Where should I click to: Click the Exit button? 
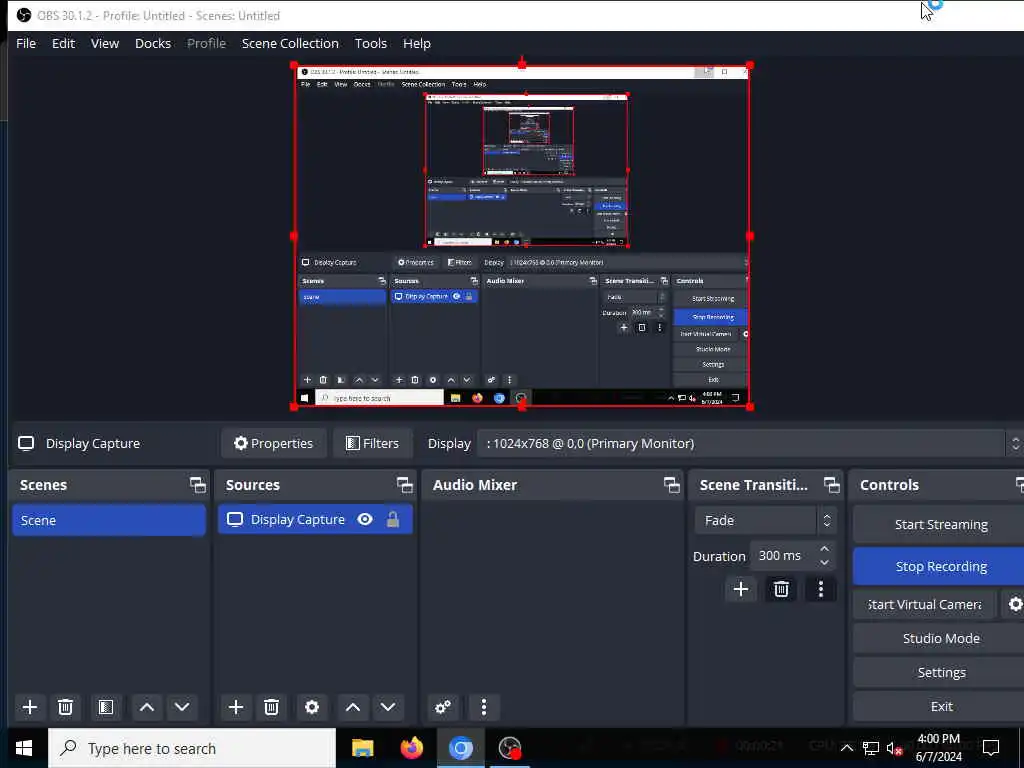[x=940, y=707]
